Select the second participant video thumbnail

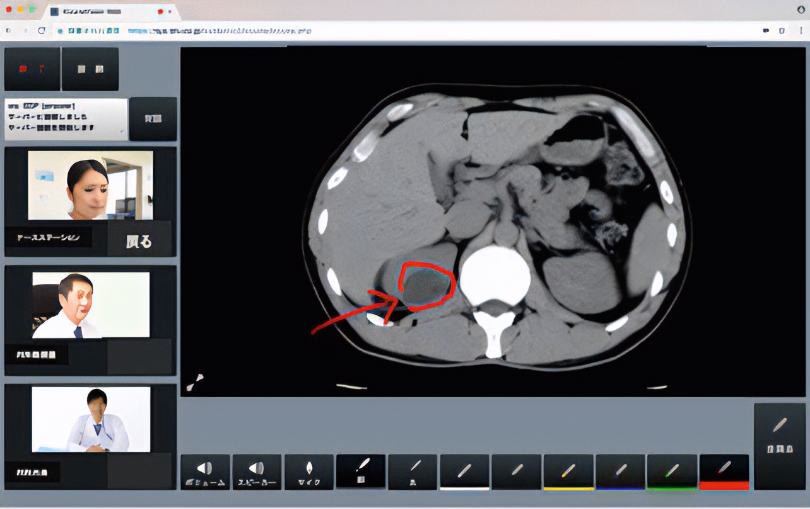point(91,305)
